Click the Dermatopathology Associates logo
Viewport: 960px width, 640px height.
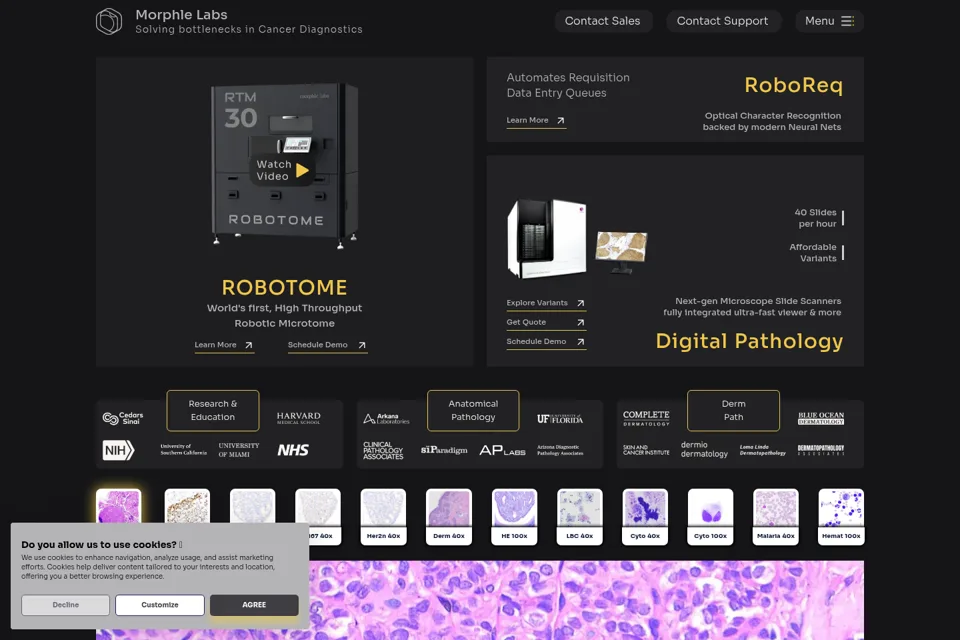coord(821,450)
